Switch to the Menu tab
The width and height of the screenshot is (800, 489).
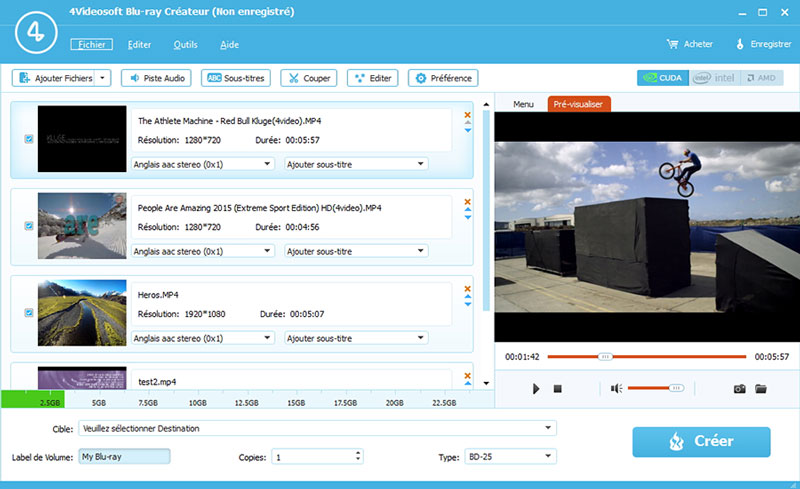(x=523, y=104)
